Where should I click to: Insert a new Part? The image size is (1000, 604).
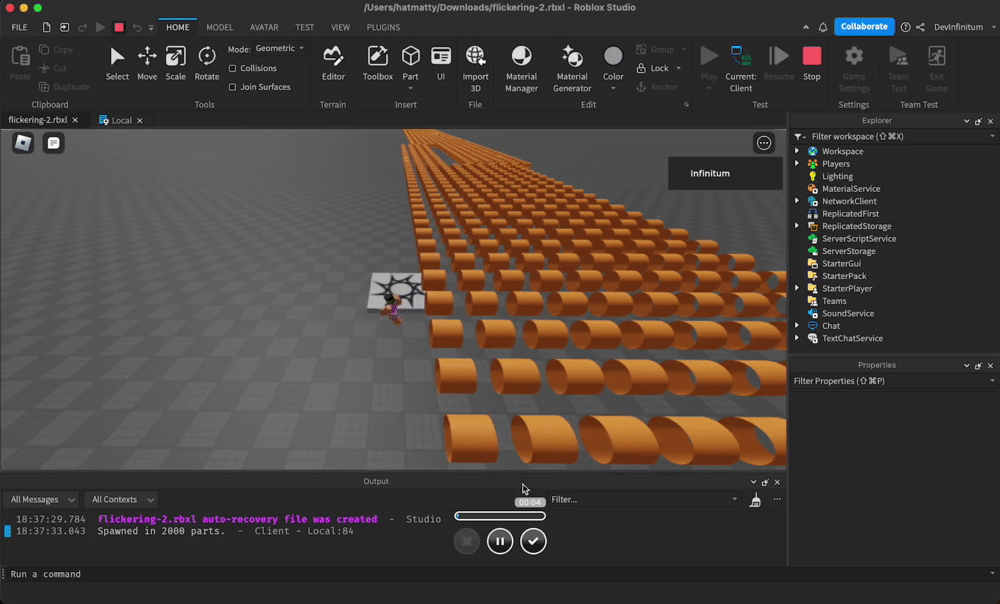411,63
